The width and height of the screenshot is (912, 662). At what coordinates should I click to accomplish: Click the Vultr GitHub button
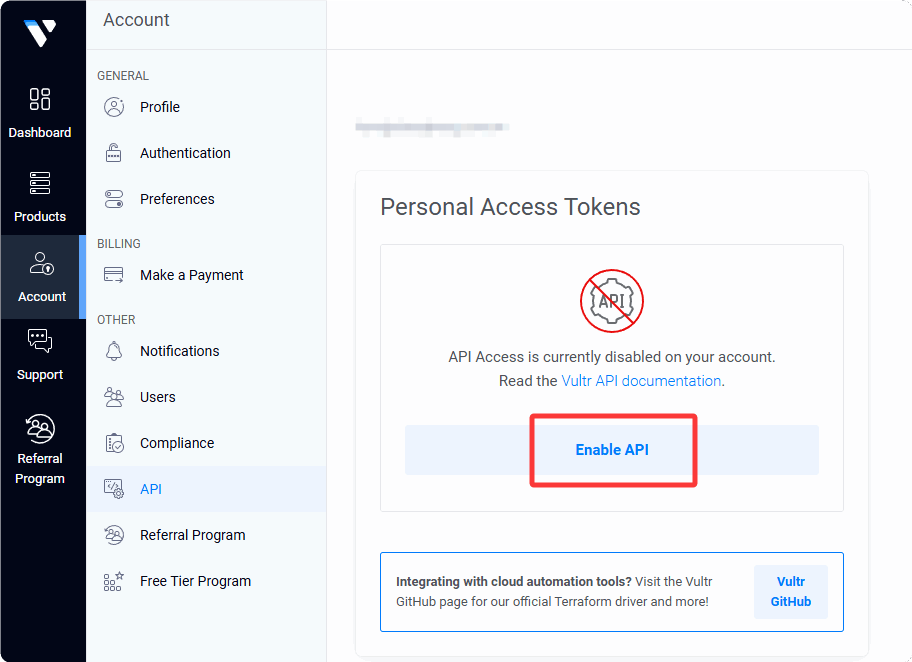pos(790,592)
